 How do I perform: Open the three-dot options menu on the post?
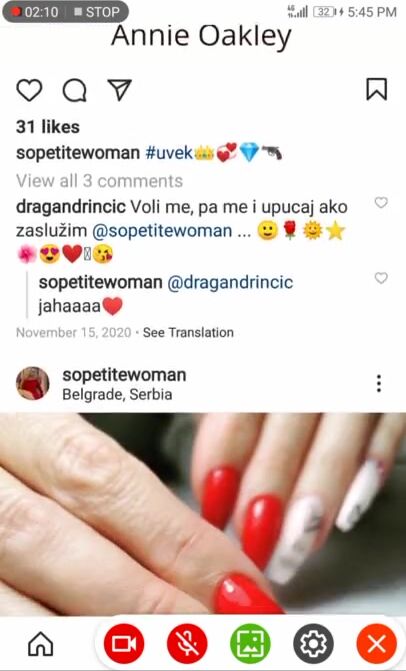pyautogui.click(x=379, y=383)
